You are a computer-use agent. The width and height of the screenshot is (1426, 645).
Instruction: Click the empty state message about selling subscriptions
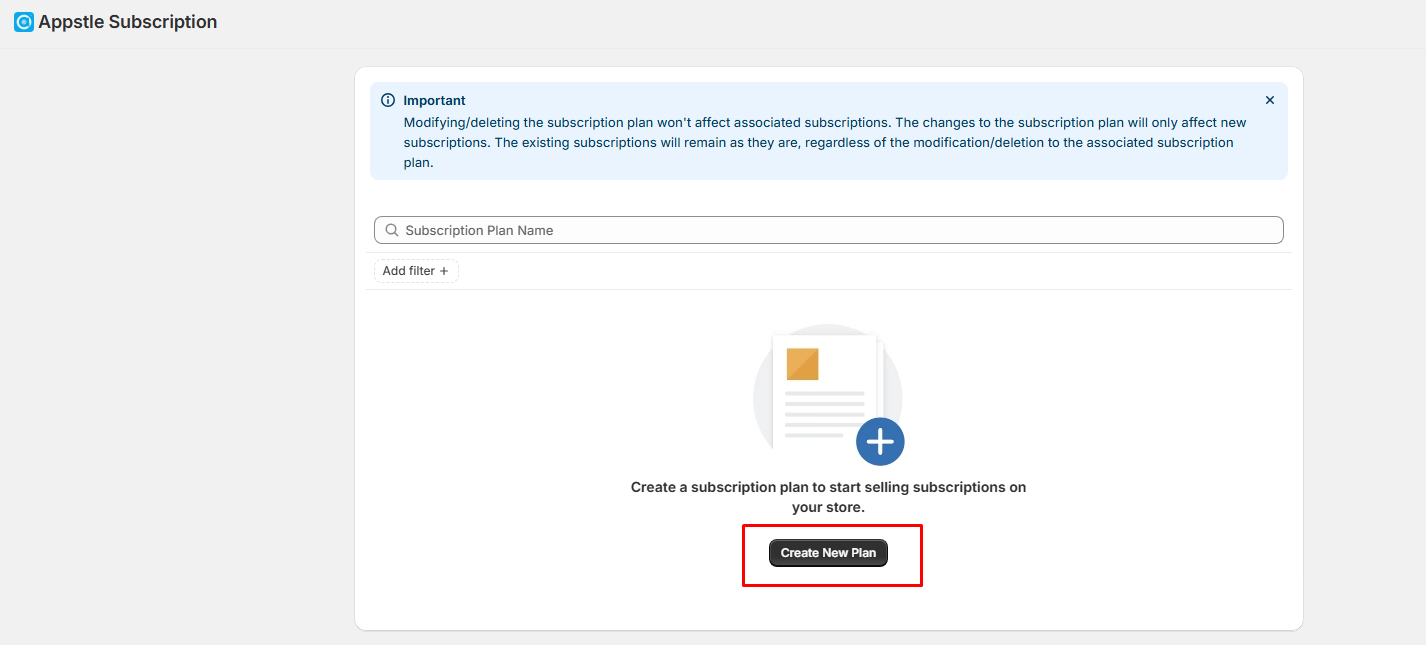click(828, 497)
